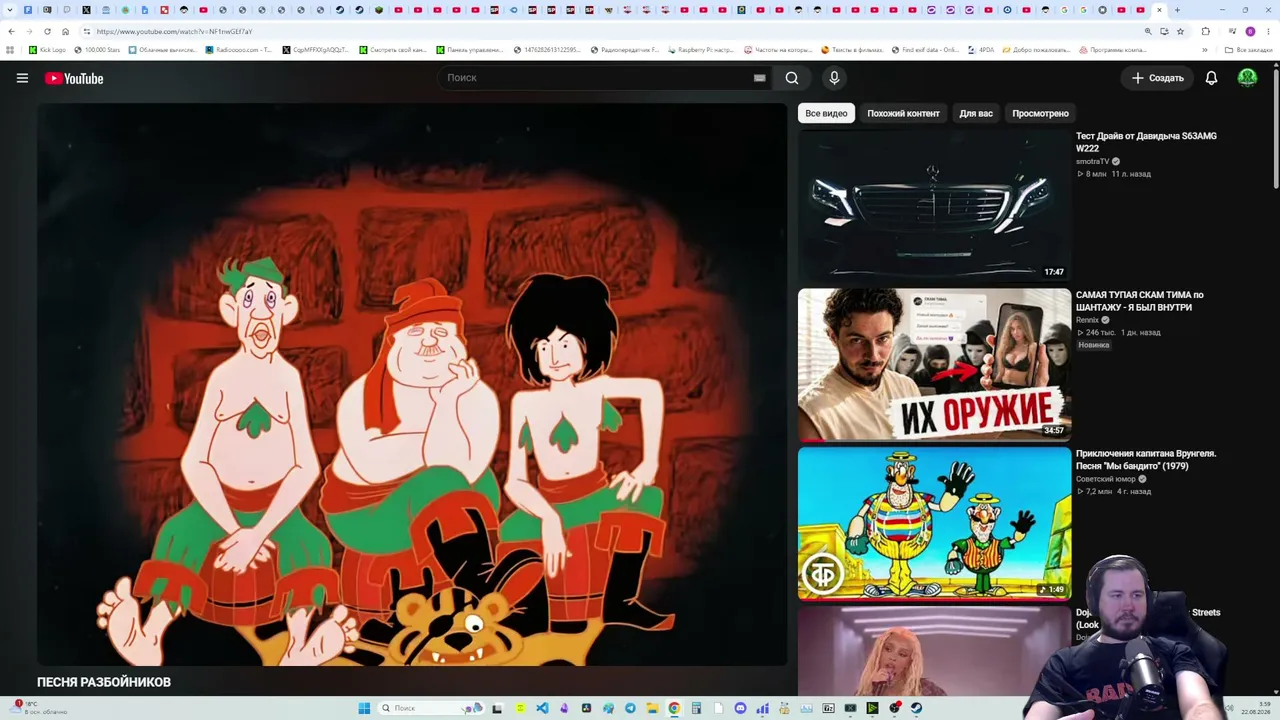Open the YouTube guide hamburger menu
The image size is (1280, 720).
click(x=22, y=78)
